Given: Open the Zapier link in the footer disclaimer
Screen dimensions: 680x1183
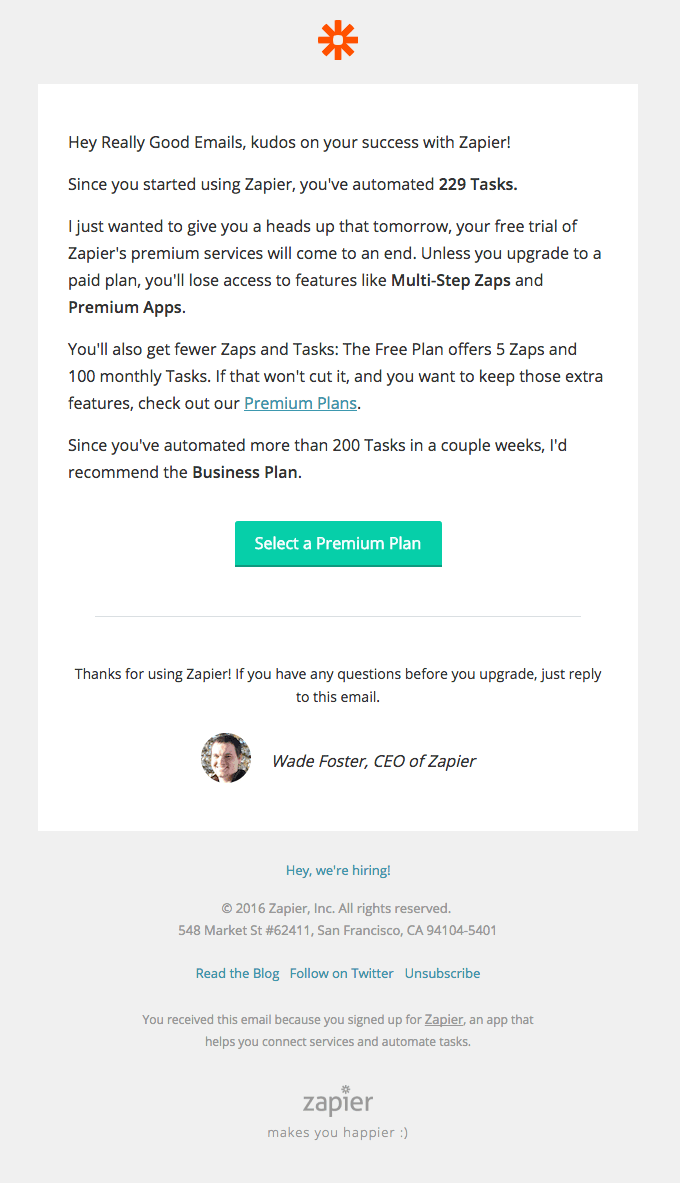Looking at the screenshot, I should tap(443, 1019).
